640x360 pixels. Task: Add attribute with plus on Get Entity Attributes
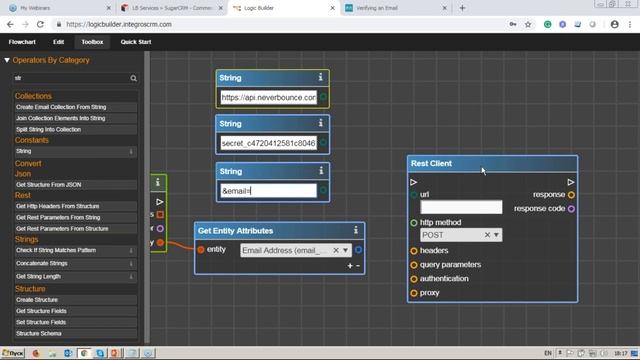tap(350, 266)
